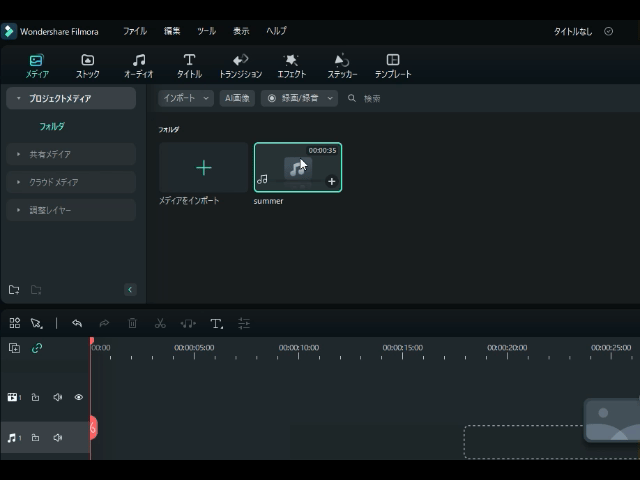640x480 pixels.
Task: Collapse the media sidebar panel arrow
Action: click(x=130, y=290)
